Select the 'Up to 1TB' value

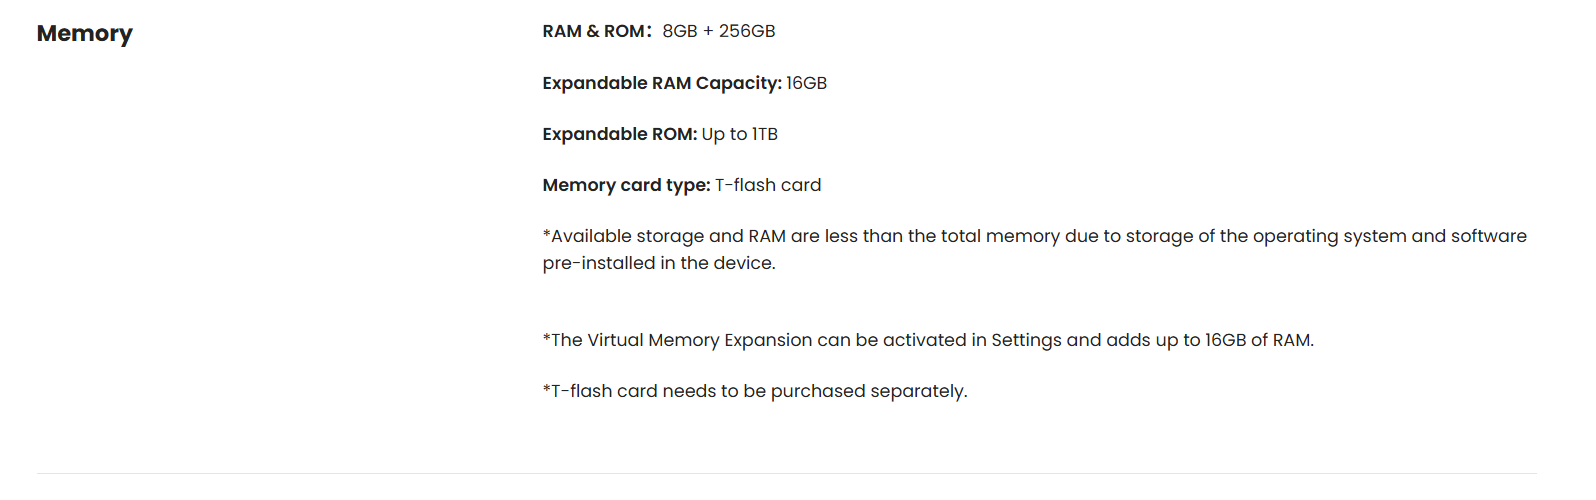[739, 134]
